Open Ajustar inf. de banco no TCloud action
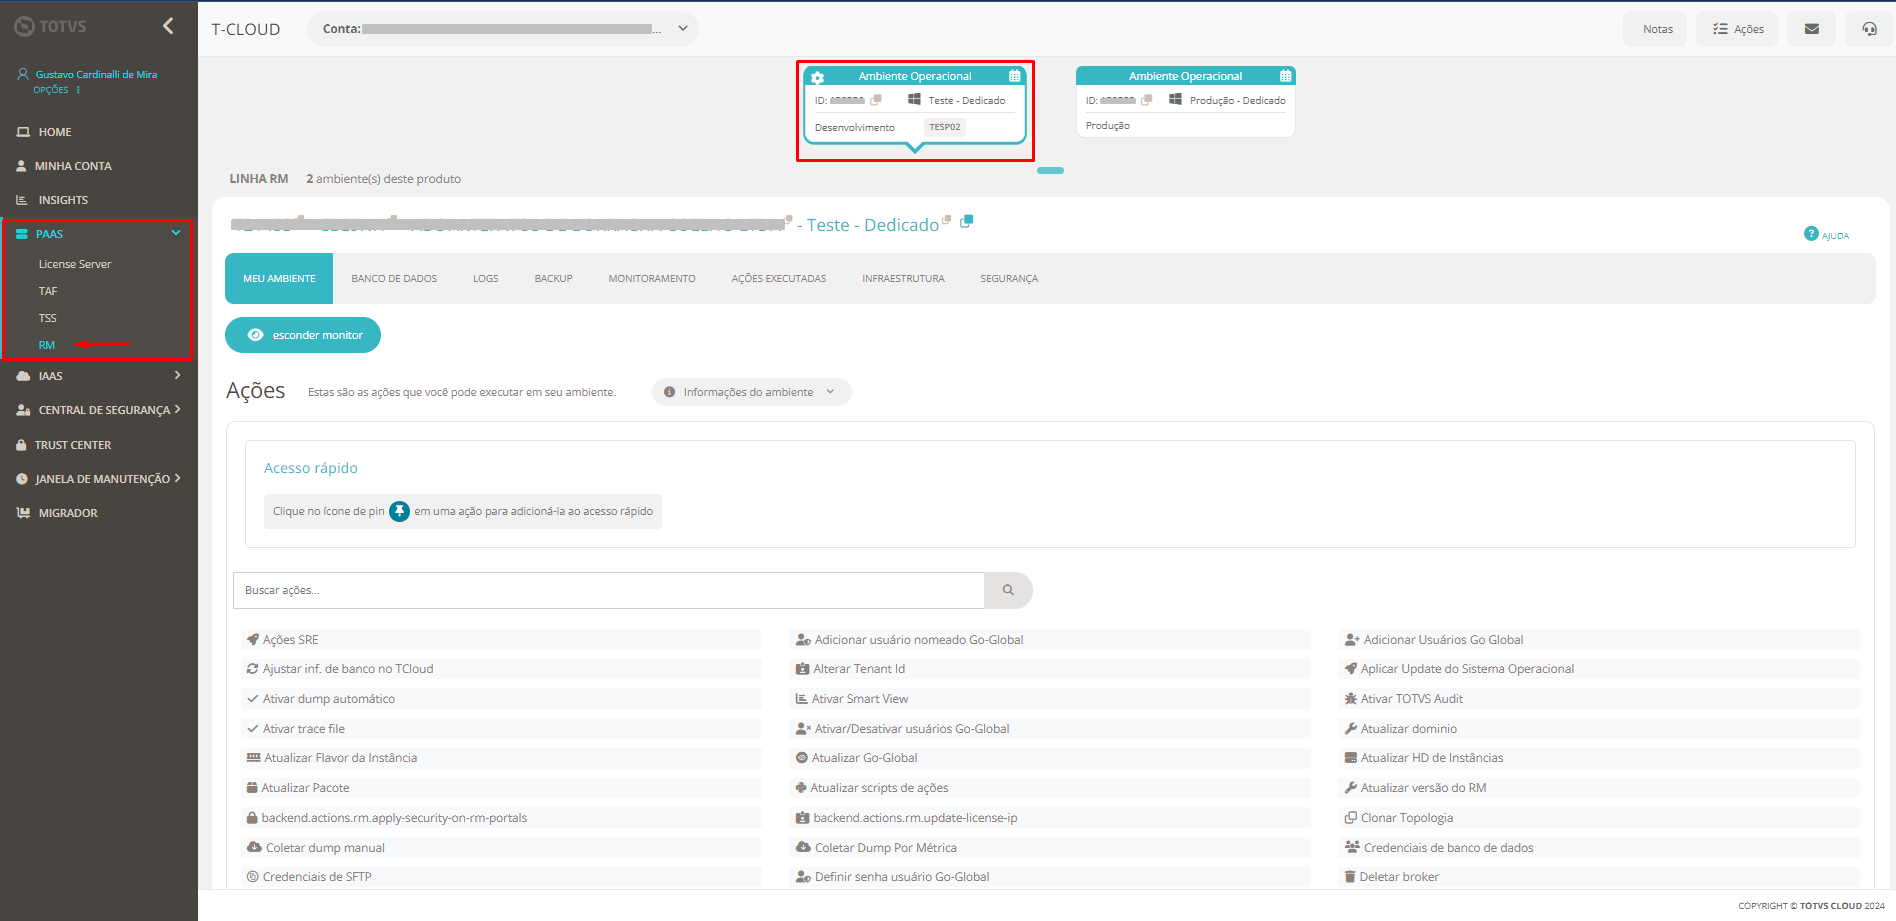 tap(502, 669)
